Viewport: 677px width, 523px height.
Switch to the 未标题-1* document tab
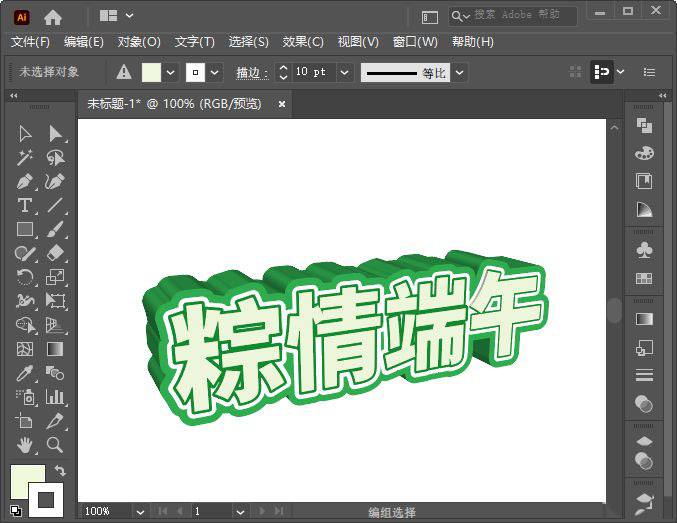point(174,104)
